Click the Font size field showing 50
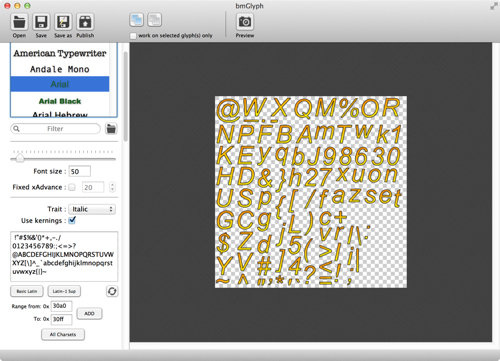The width and height of the screenshot is (500, 361). 80,171
